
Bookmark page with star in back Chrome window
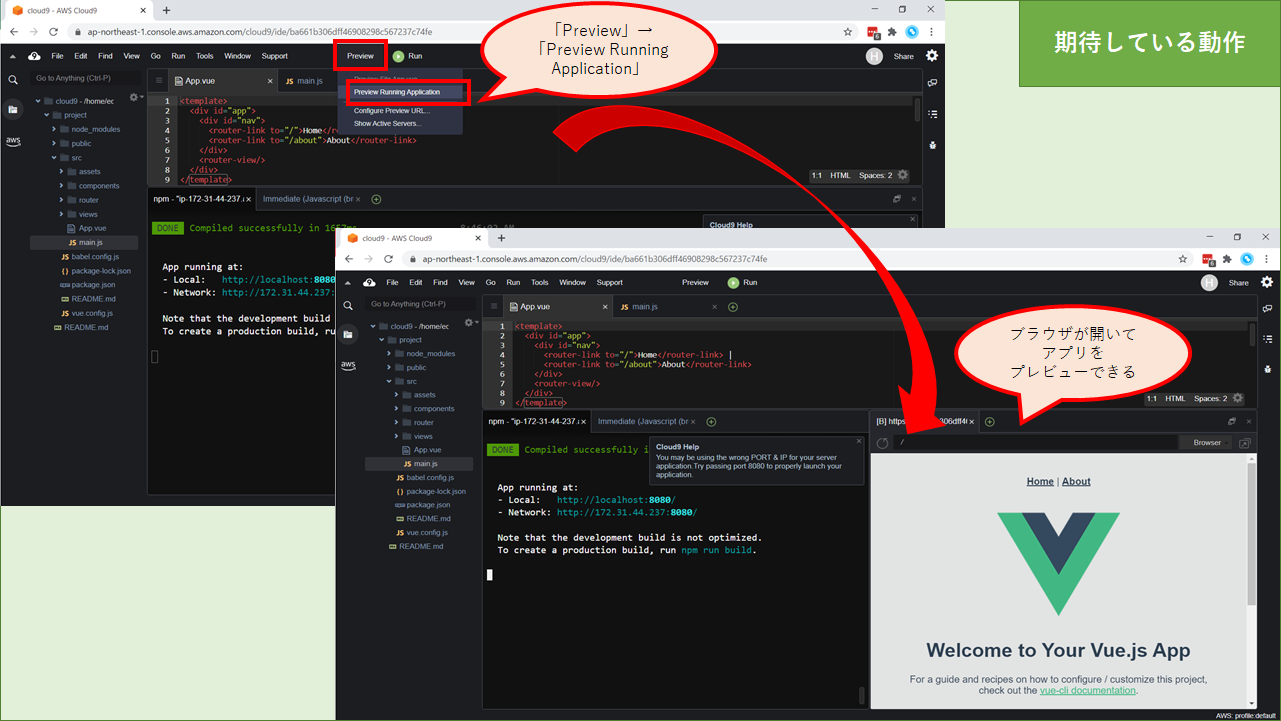(x=848, y=32)
